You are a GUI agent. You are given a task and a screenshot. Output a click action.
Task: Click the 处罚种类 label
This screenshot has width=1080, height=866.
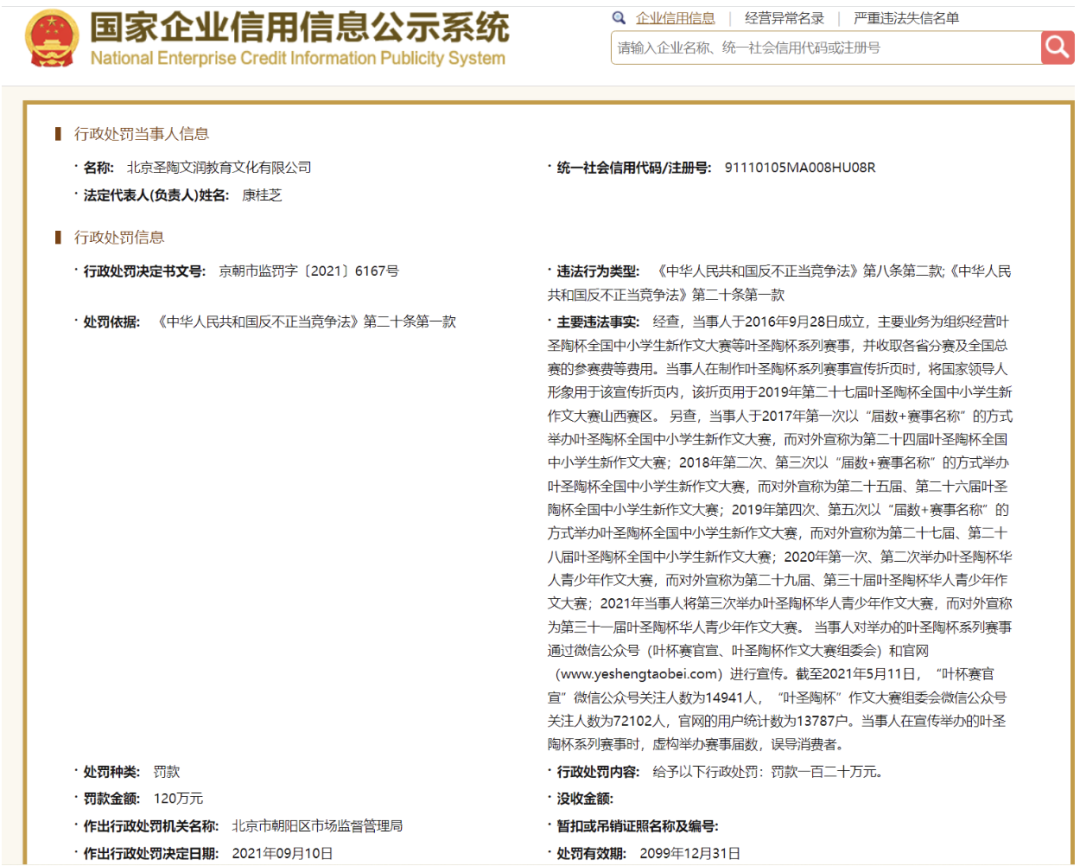[x=112, y=772]
